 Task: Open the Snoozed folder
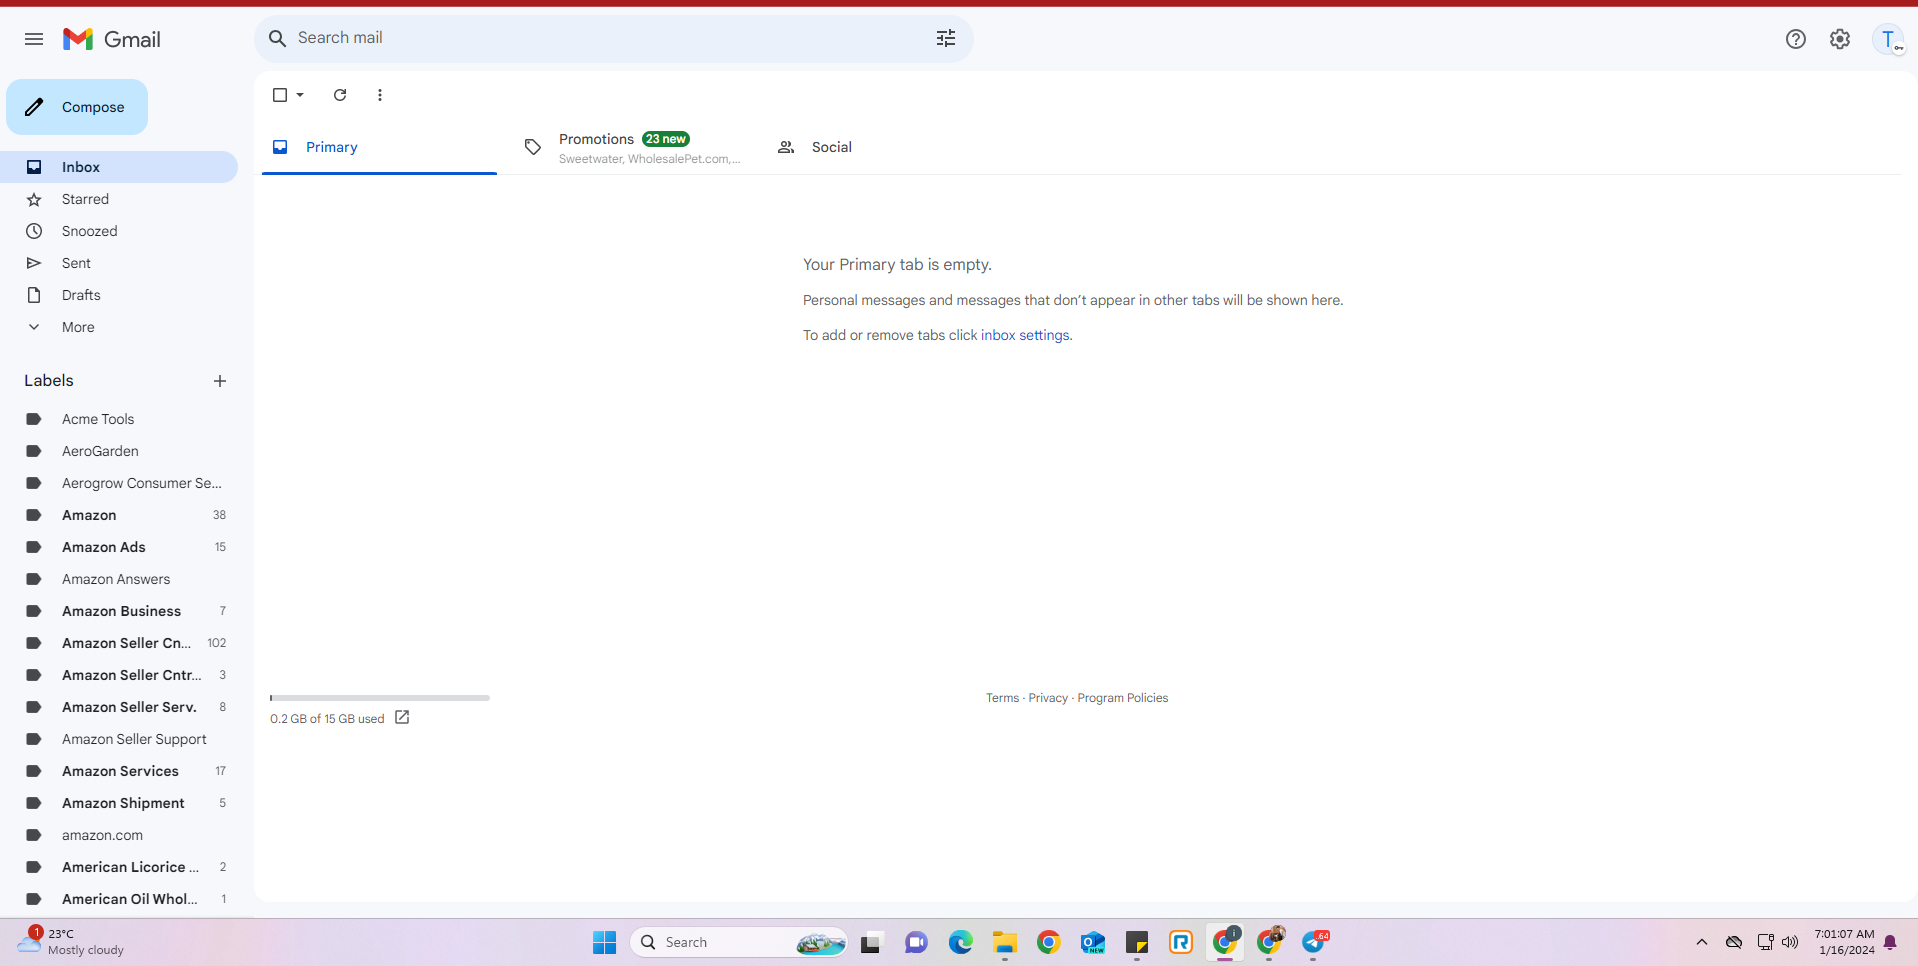click(119, 231)
